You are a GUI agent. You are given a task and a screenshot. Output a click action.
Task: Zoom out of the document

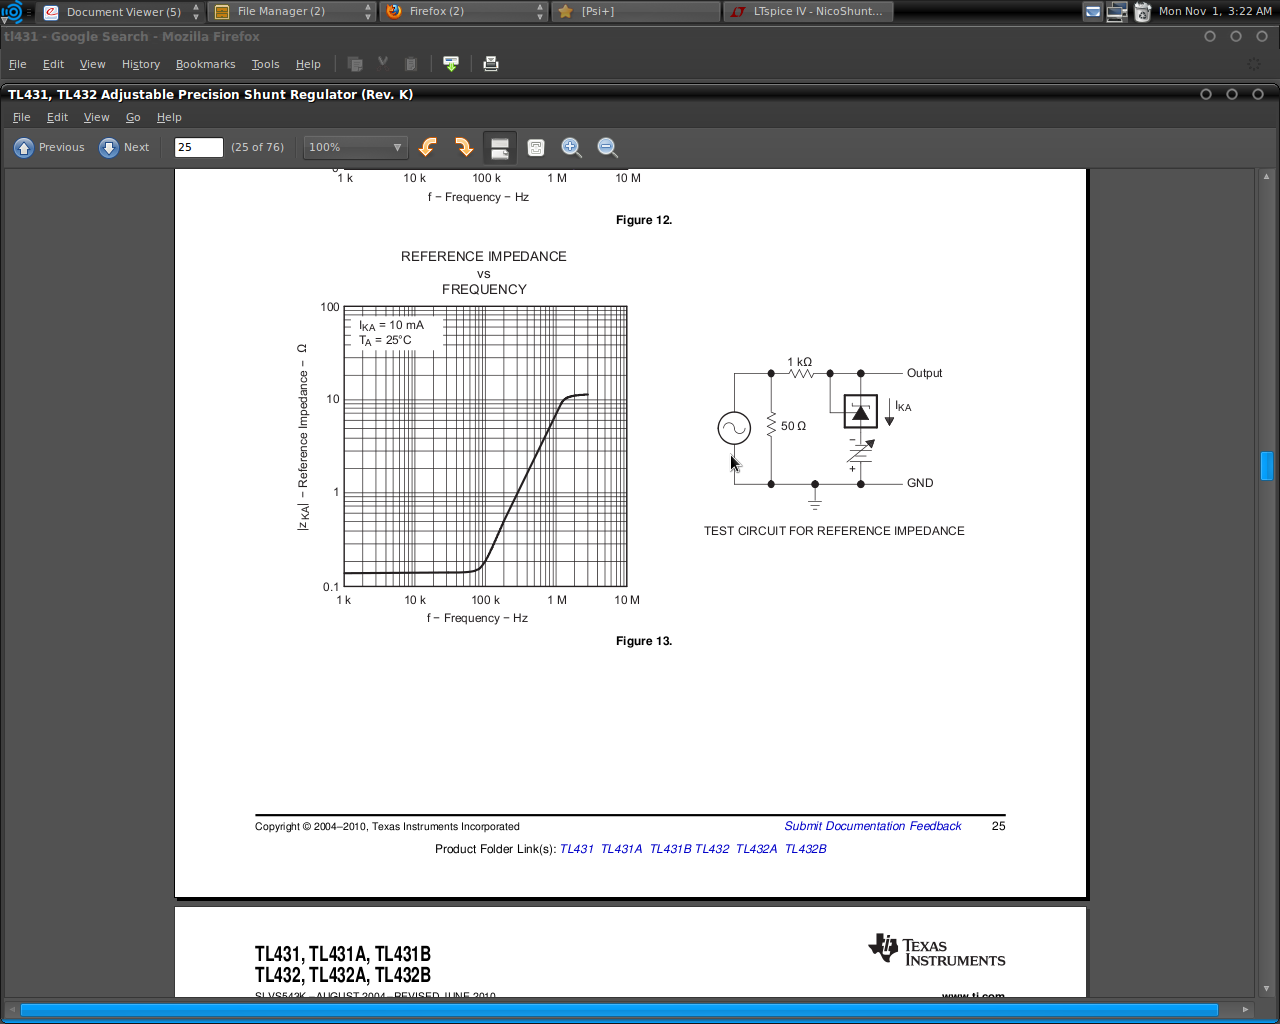[x=608, y=147]
